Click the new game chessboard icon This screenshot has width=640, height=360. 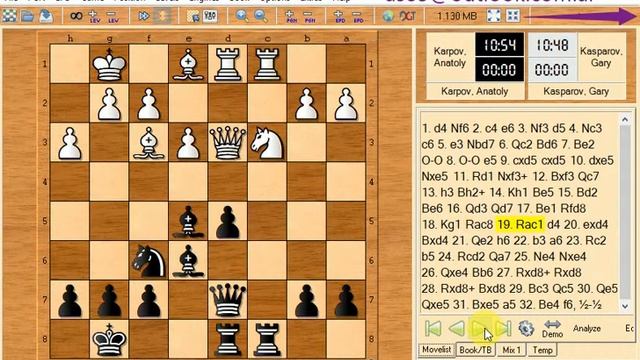click(x=9, y=16)
